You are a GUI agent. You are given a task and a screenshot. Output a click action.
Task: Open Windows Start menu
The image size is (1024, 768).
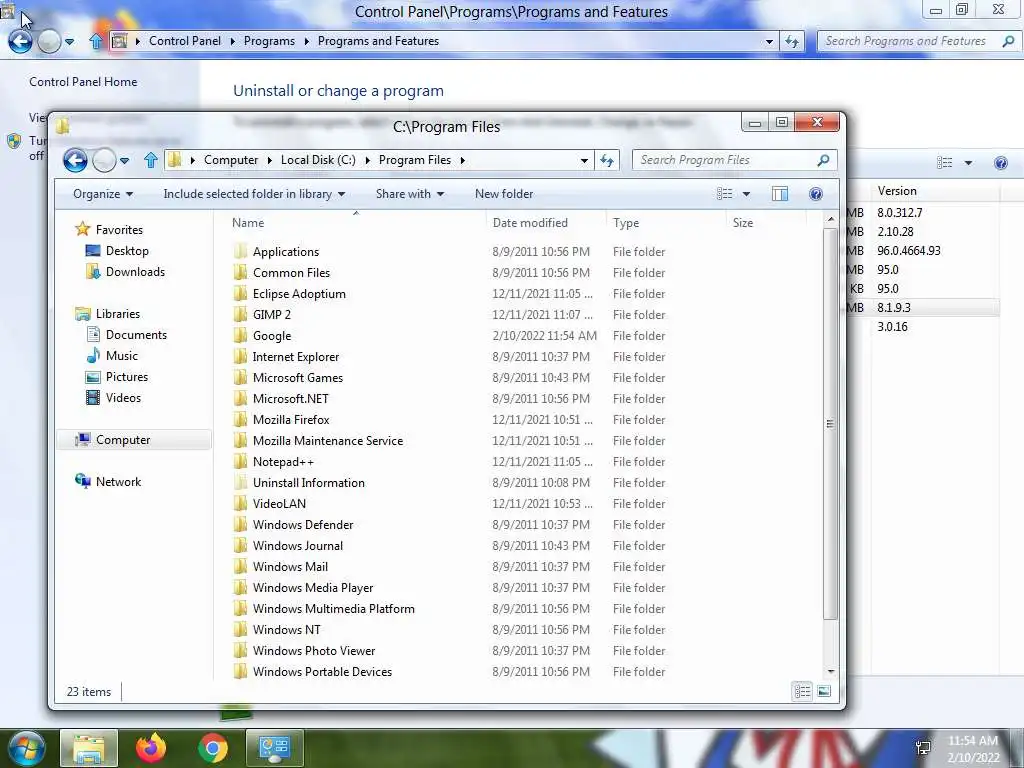tap(27, 748)
